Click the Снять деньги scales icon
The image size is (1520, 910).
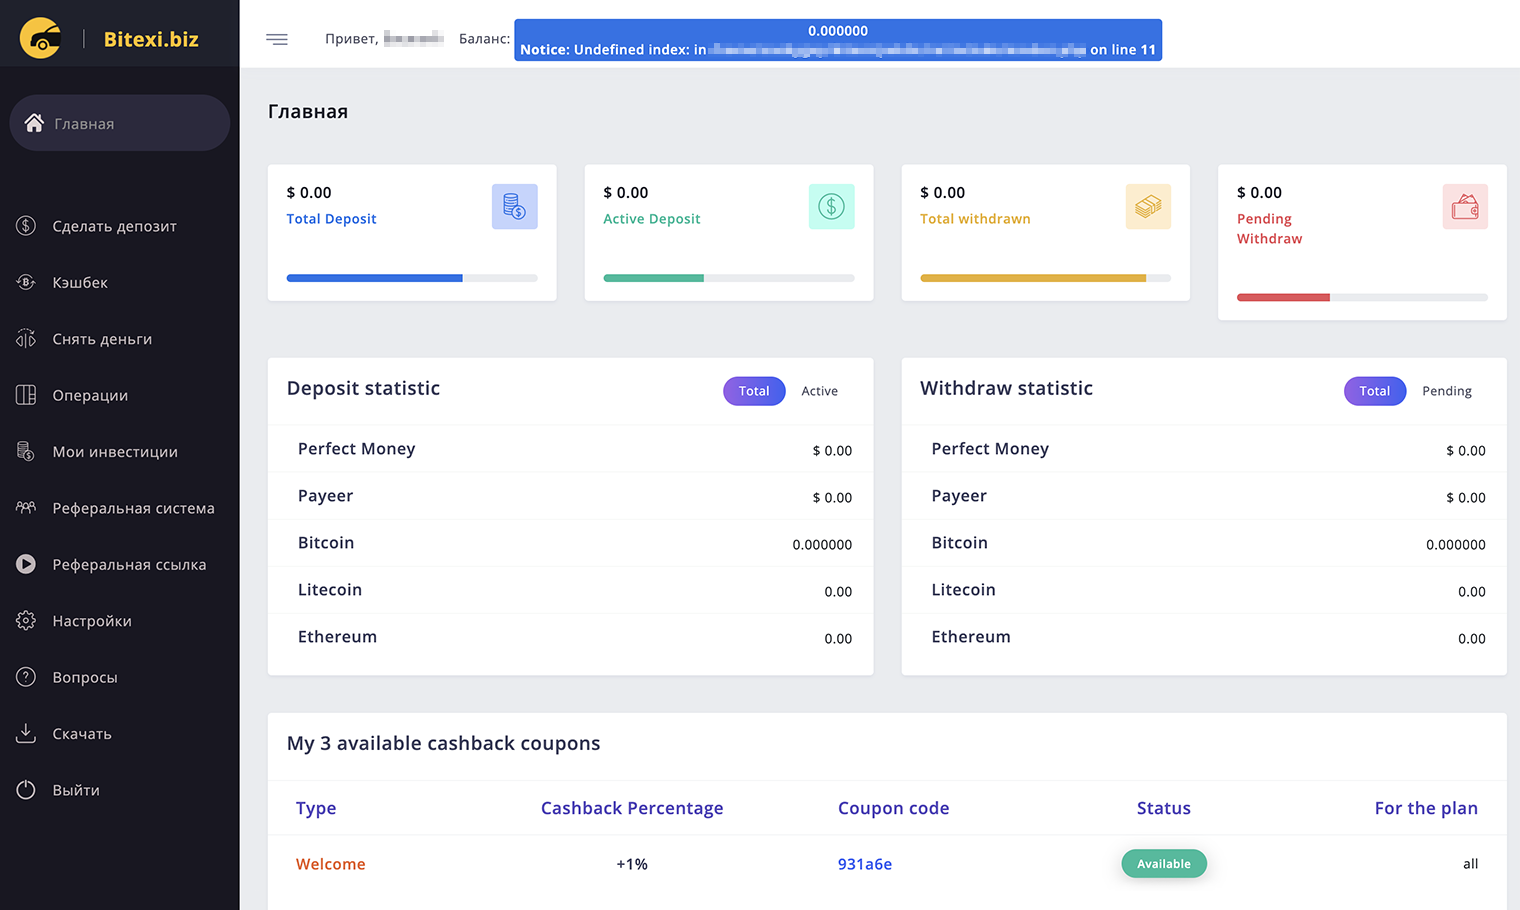click(26, 339)
